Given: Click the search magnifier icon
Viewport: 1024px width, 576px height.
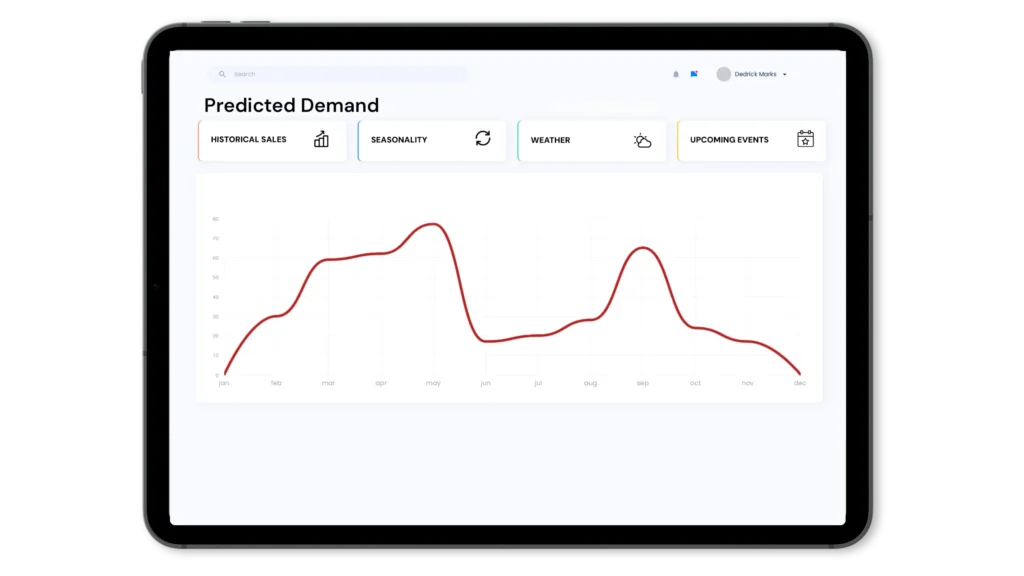Looking at the screenshot, I should 221,73.
